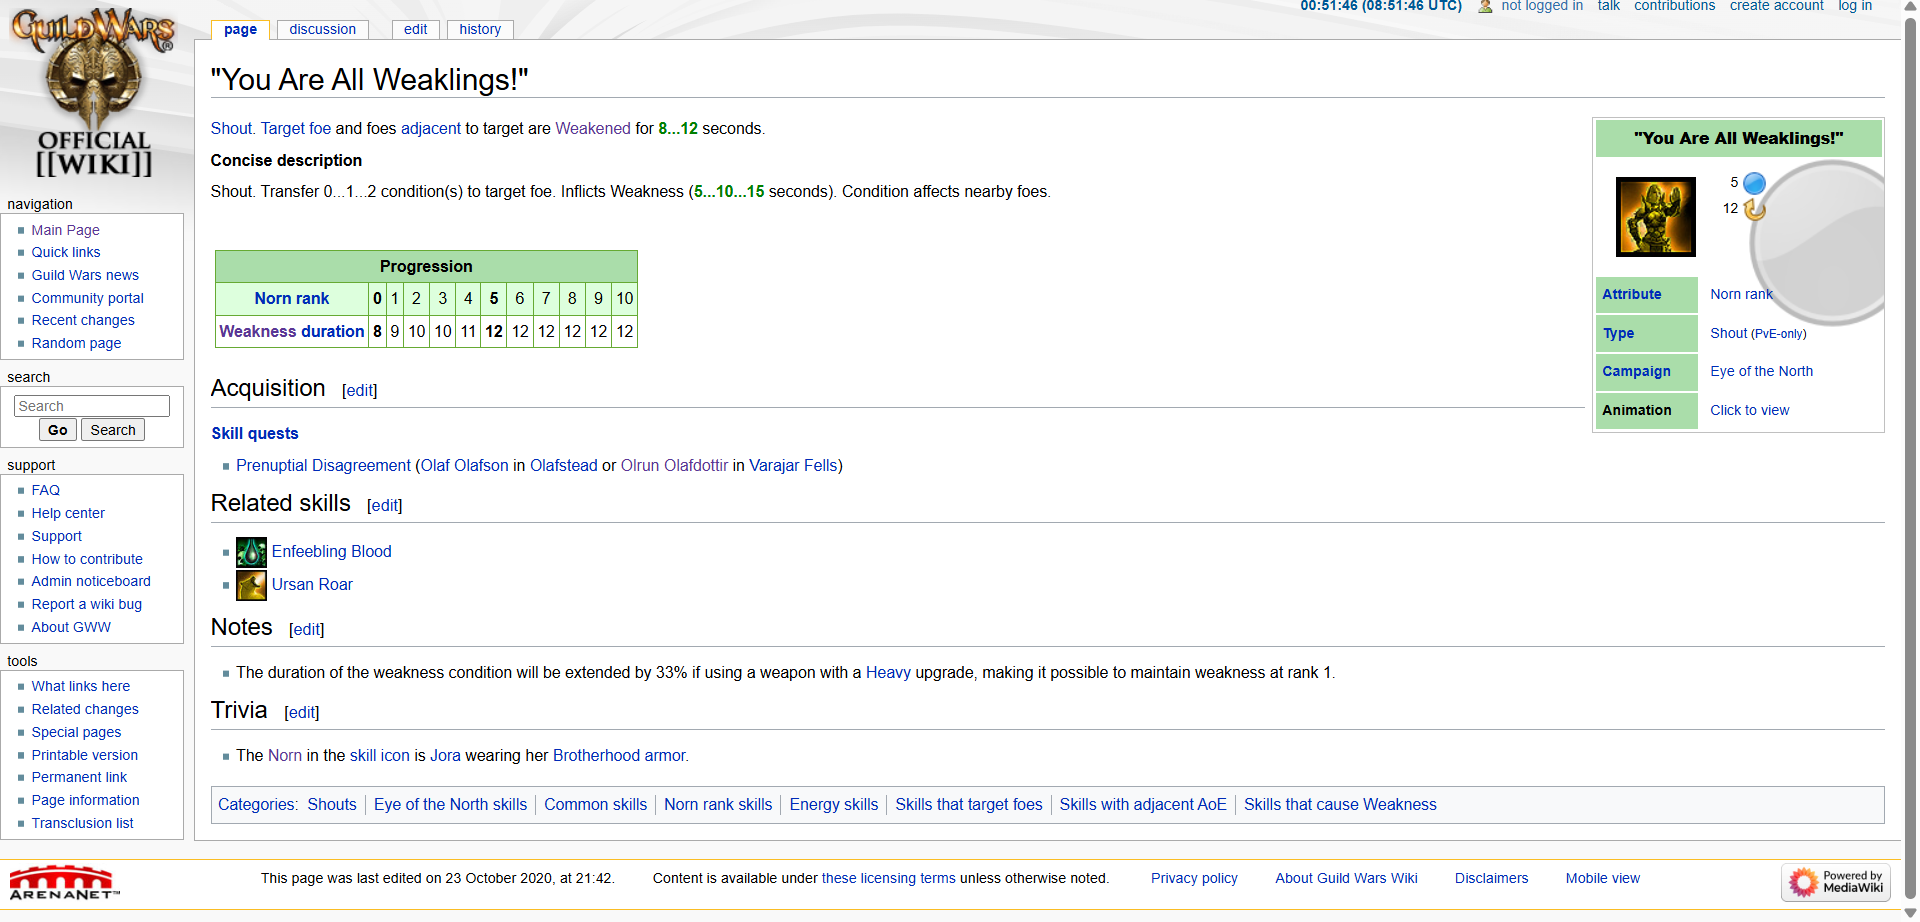1920x922 pixels.
Task: Click the ArenaNet logo in footer
Action: tap(64, 883)
